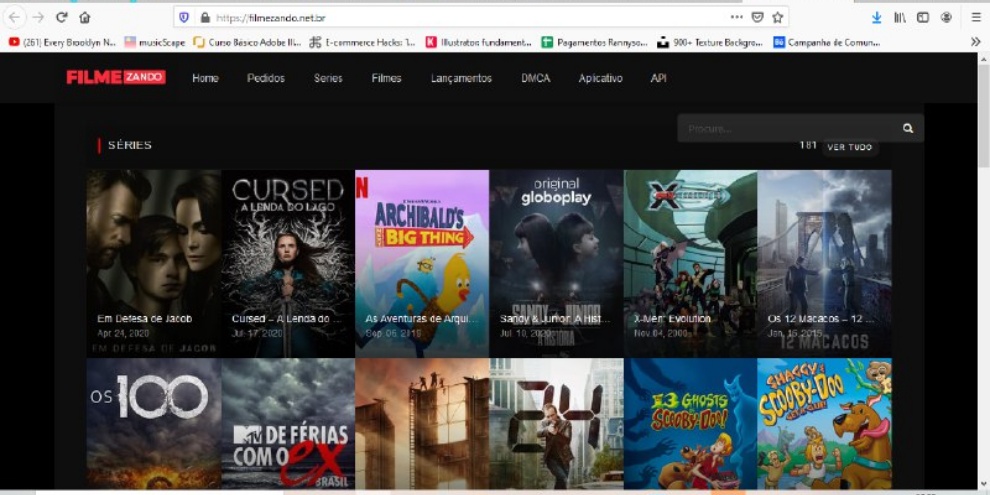Expand the bookmarks overflow chevron
Viewport: 990px width, 495px height.
coord(976,42)
